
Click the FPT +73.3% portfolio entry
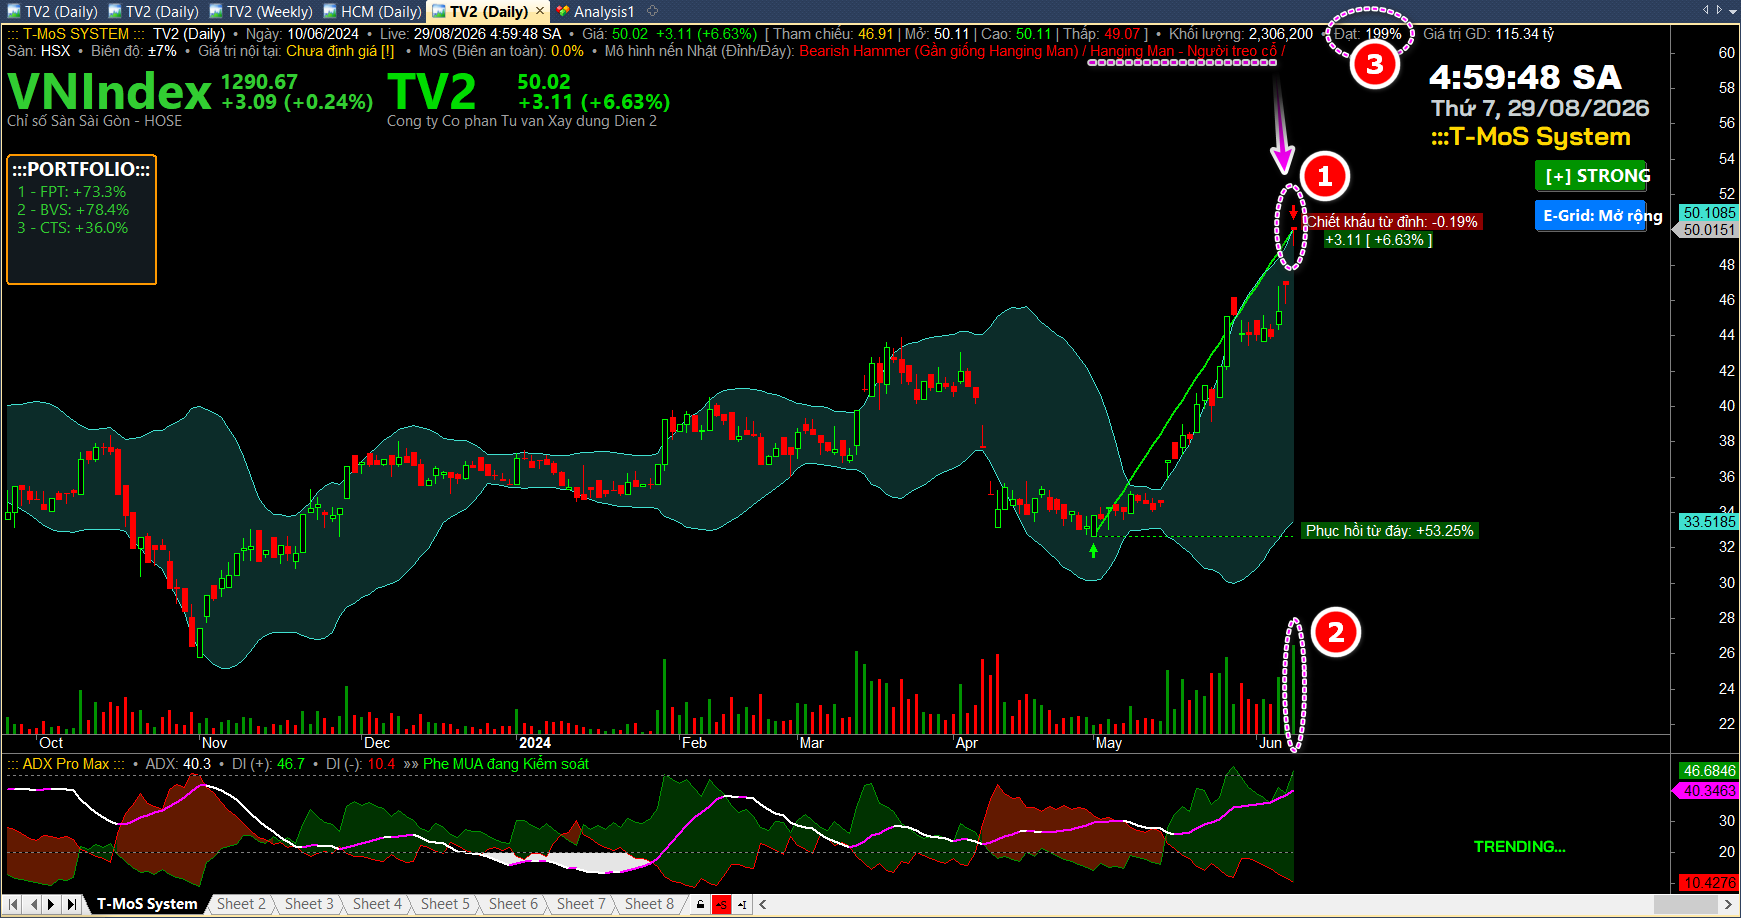[72, 192]
